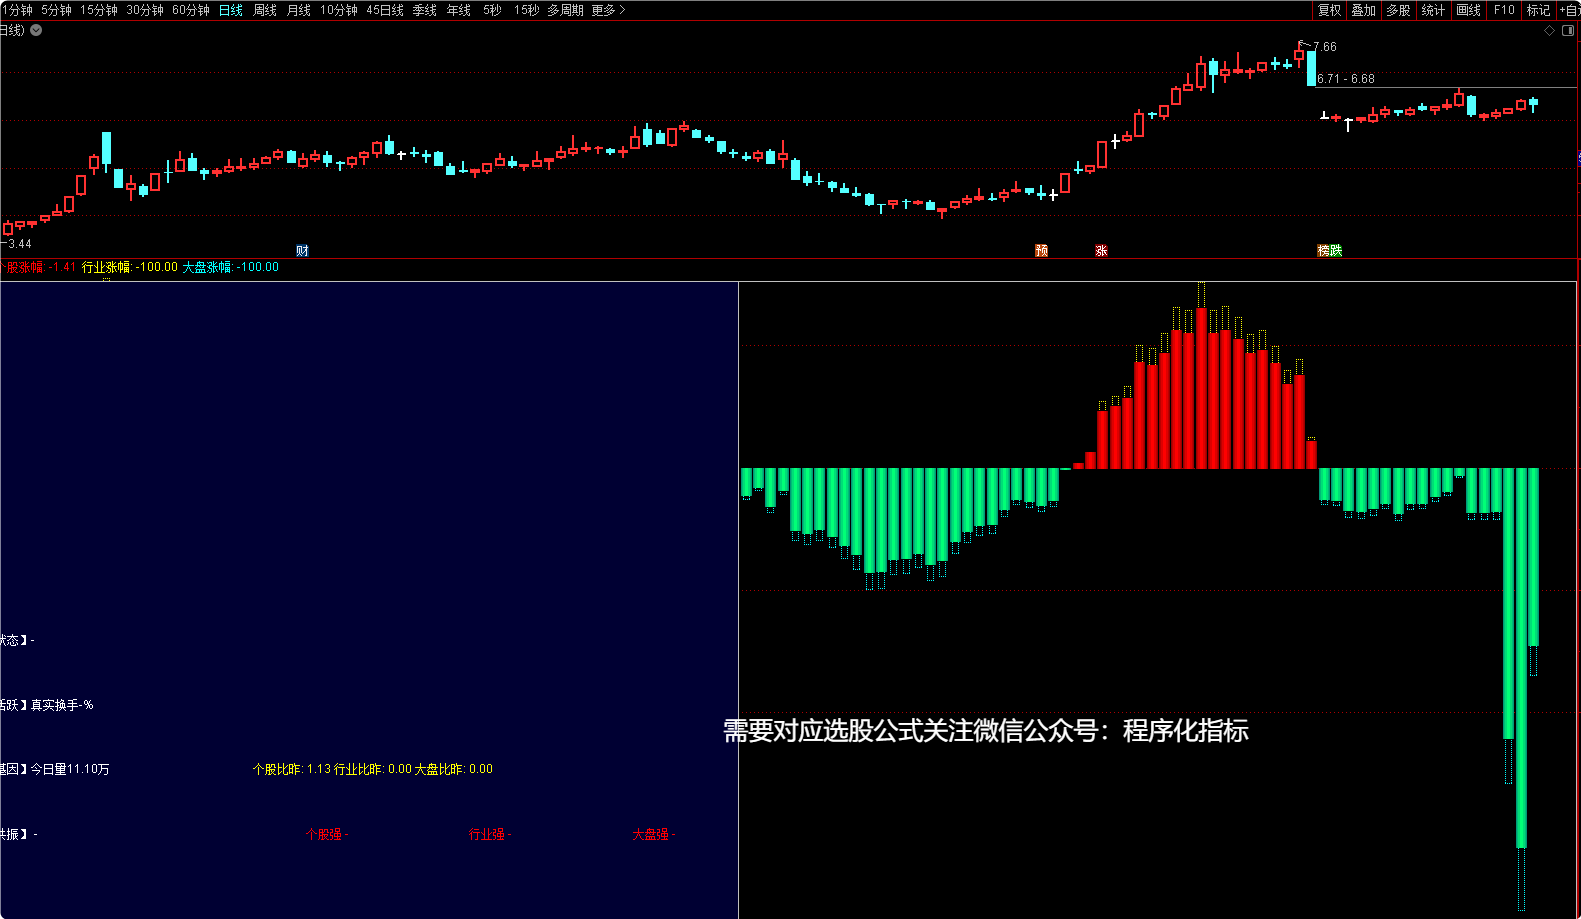
Task: Click the orange 预 event marker
Action: pos(1041,251)
